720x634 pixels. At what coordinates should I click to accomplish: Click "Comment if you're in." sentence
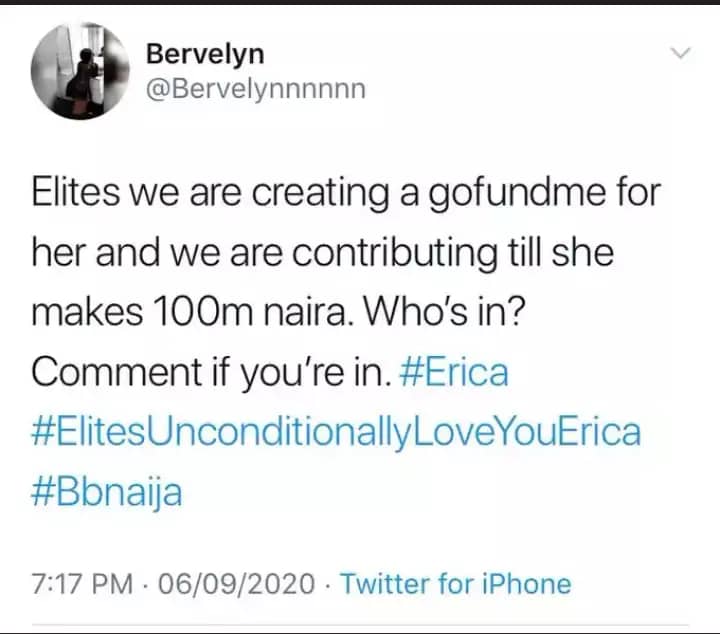(209, 373)
